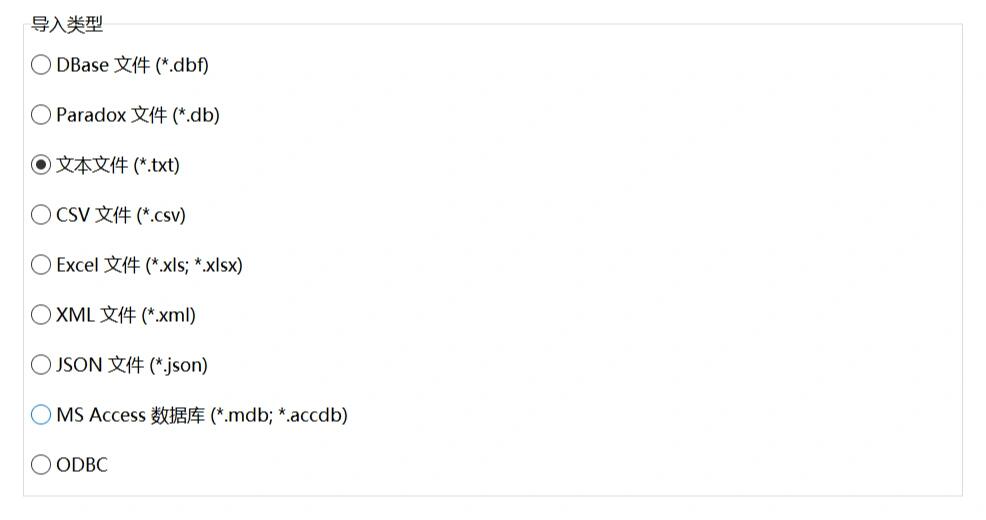
Task: Click the "MS Access 数据库" label text
Action: pyautogui.click(x=130, y=415)
